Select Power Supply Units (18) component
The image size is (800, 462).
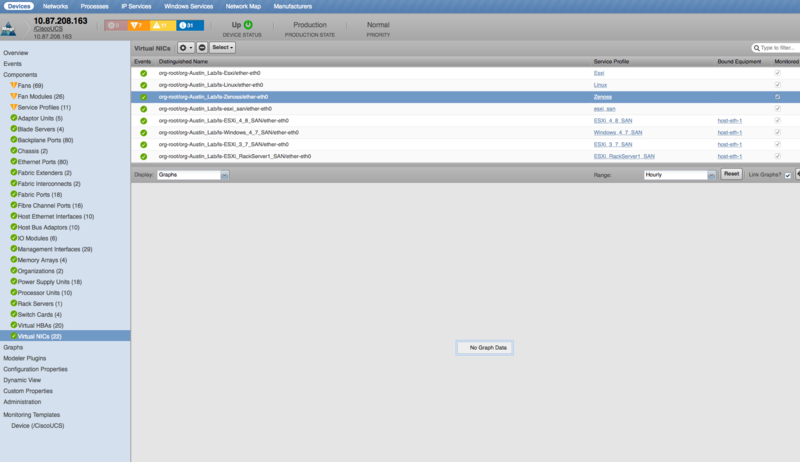tap(49, 281)
